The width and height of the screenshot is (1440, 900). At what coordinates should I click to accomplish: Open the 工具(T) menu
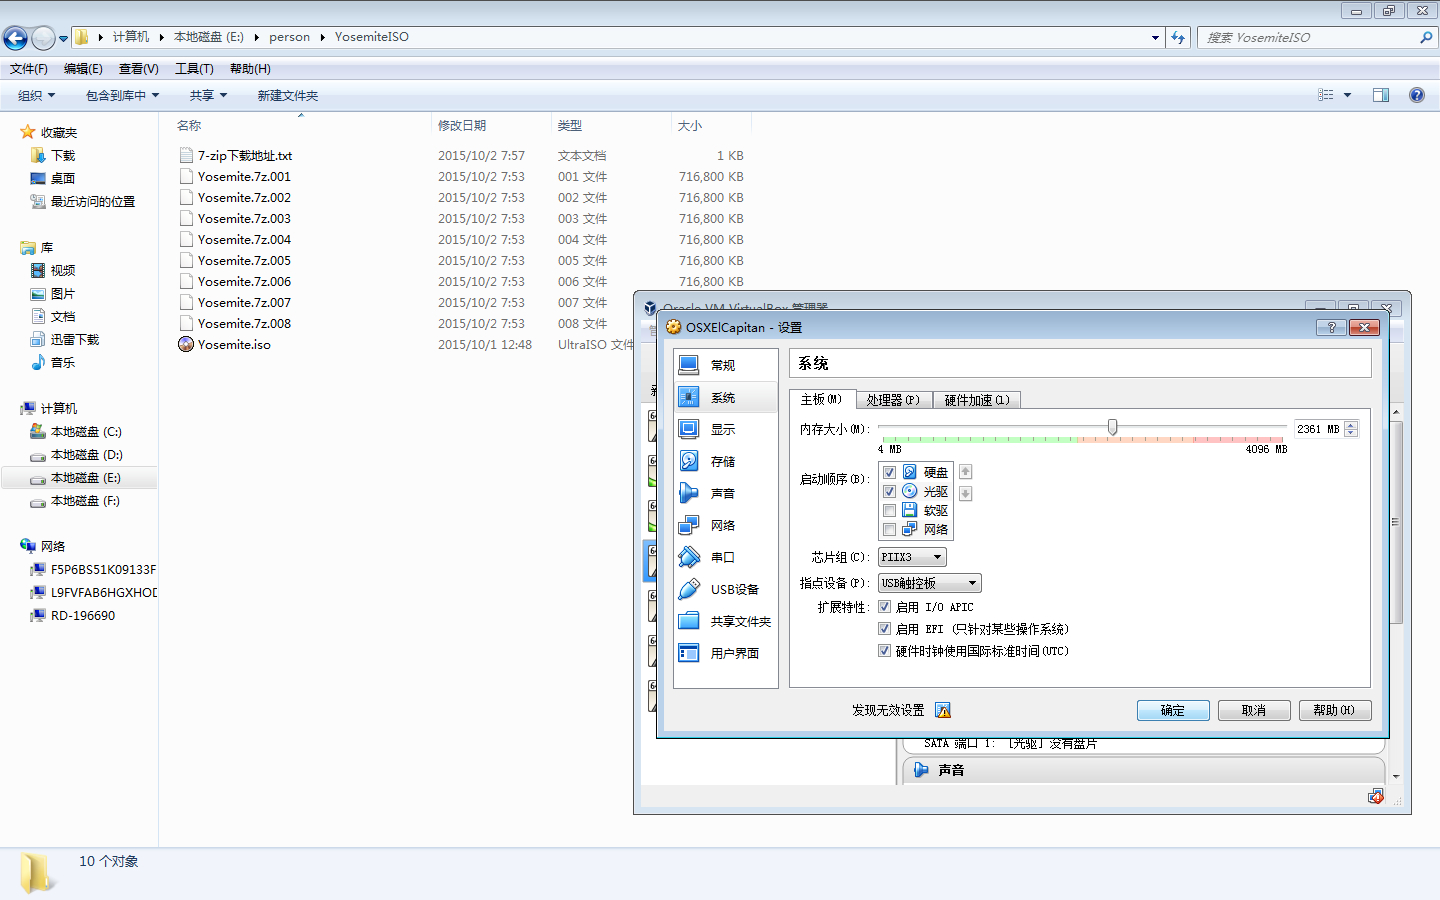(194, 68)
